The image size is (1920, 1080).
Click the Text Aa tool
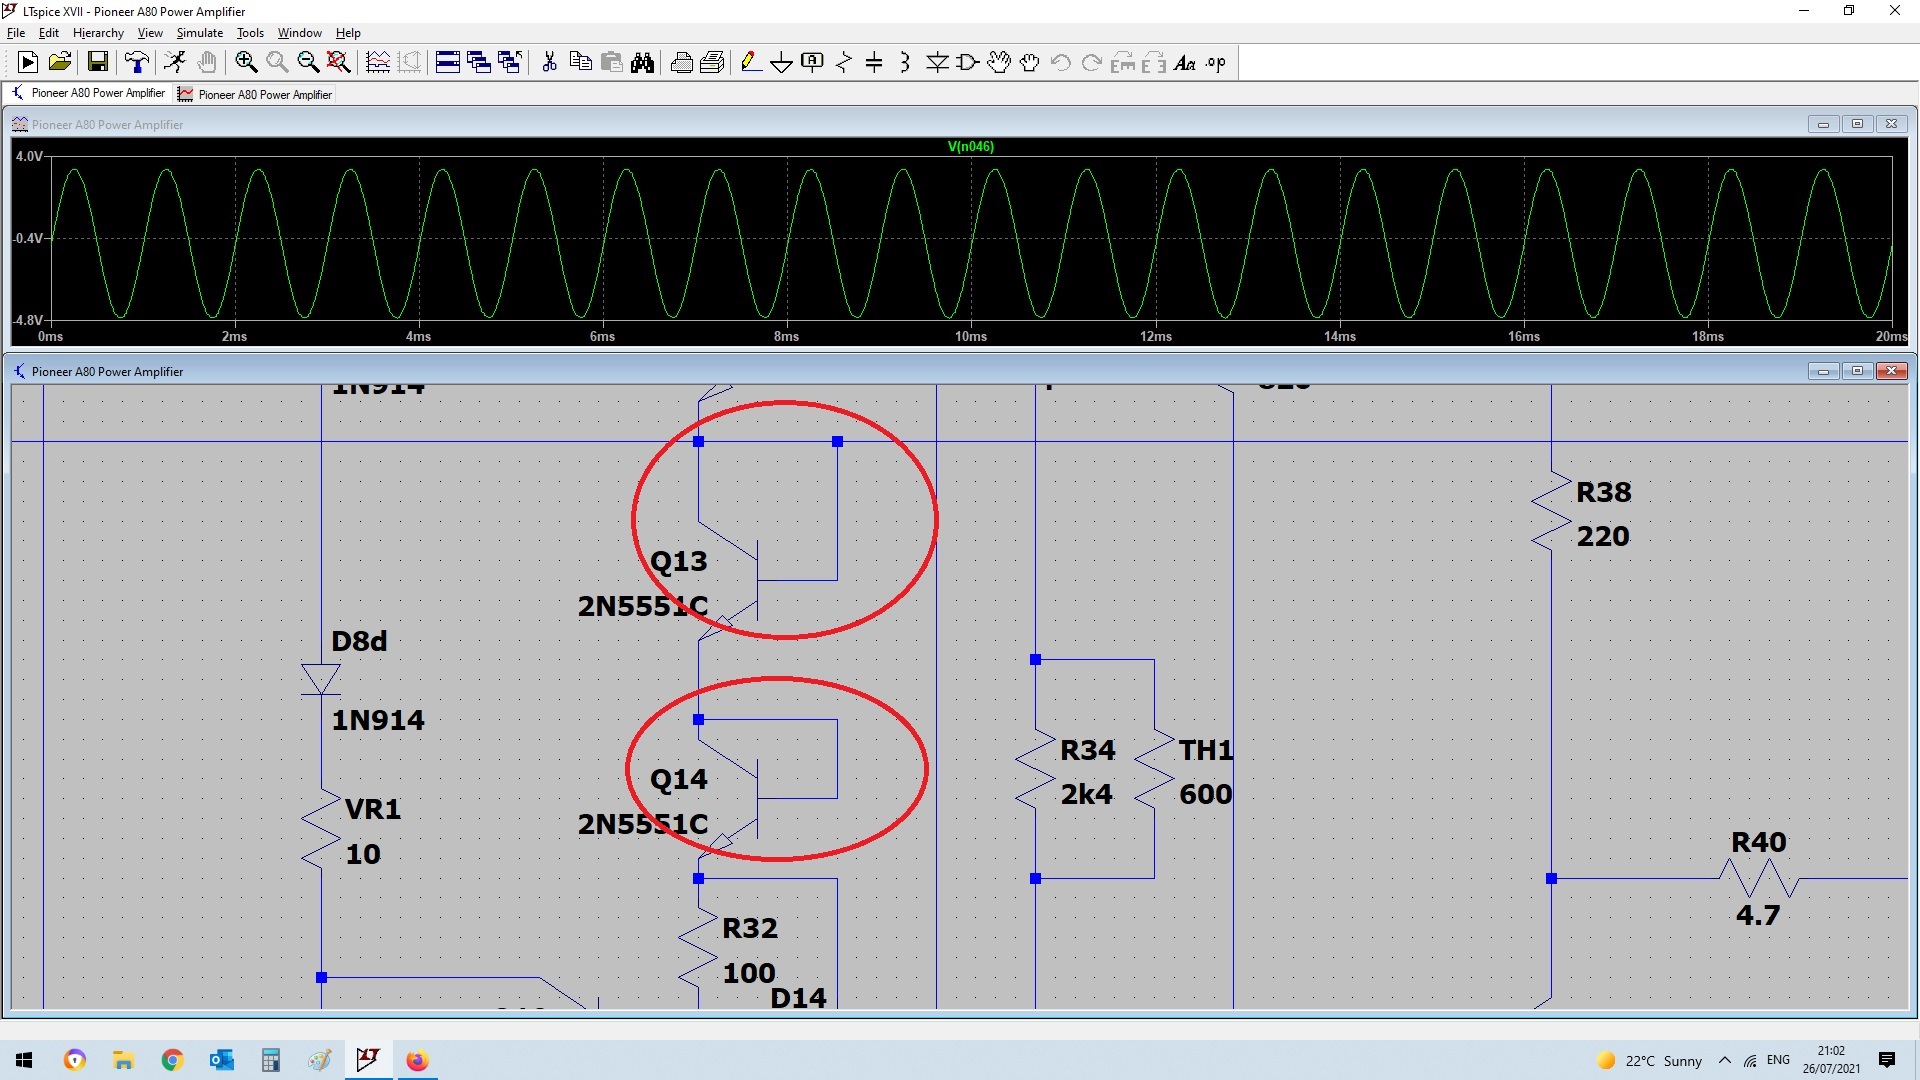pos(1185,63)
